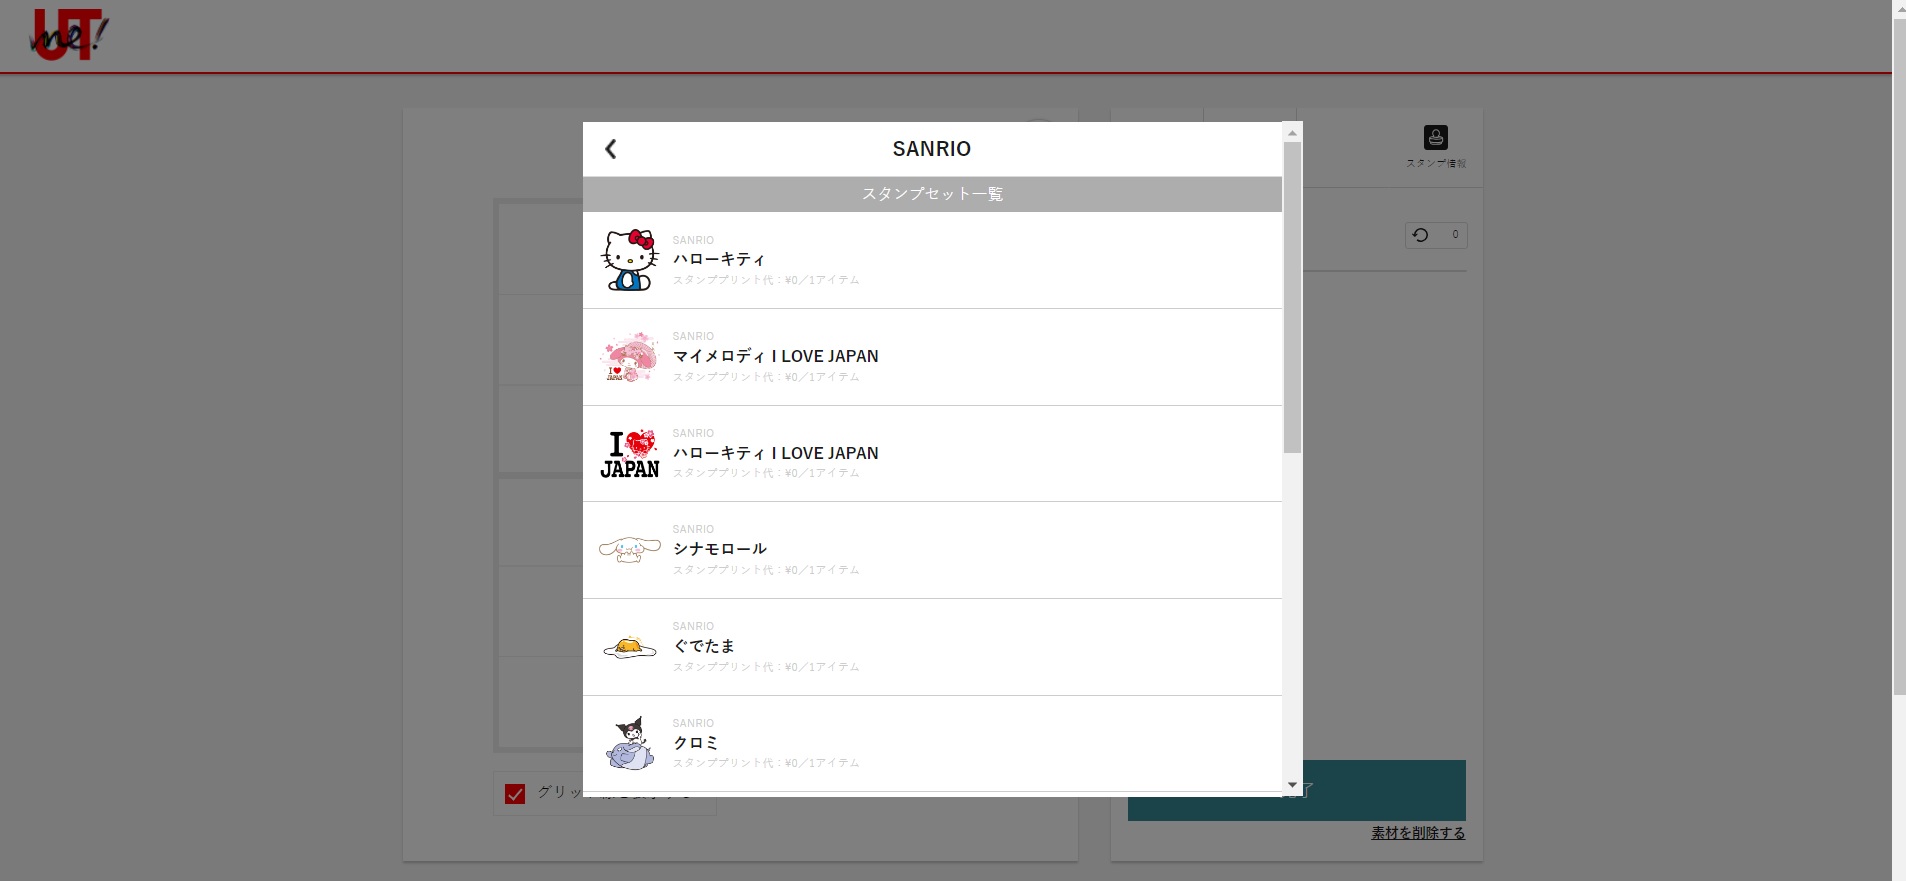The image size is (1906, 881).
Task: Toggle the grid display checkbox
Action: pyautogui.click(x=515, y=794)
